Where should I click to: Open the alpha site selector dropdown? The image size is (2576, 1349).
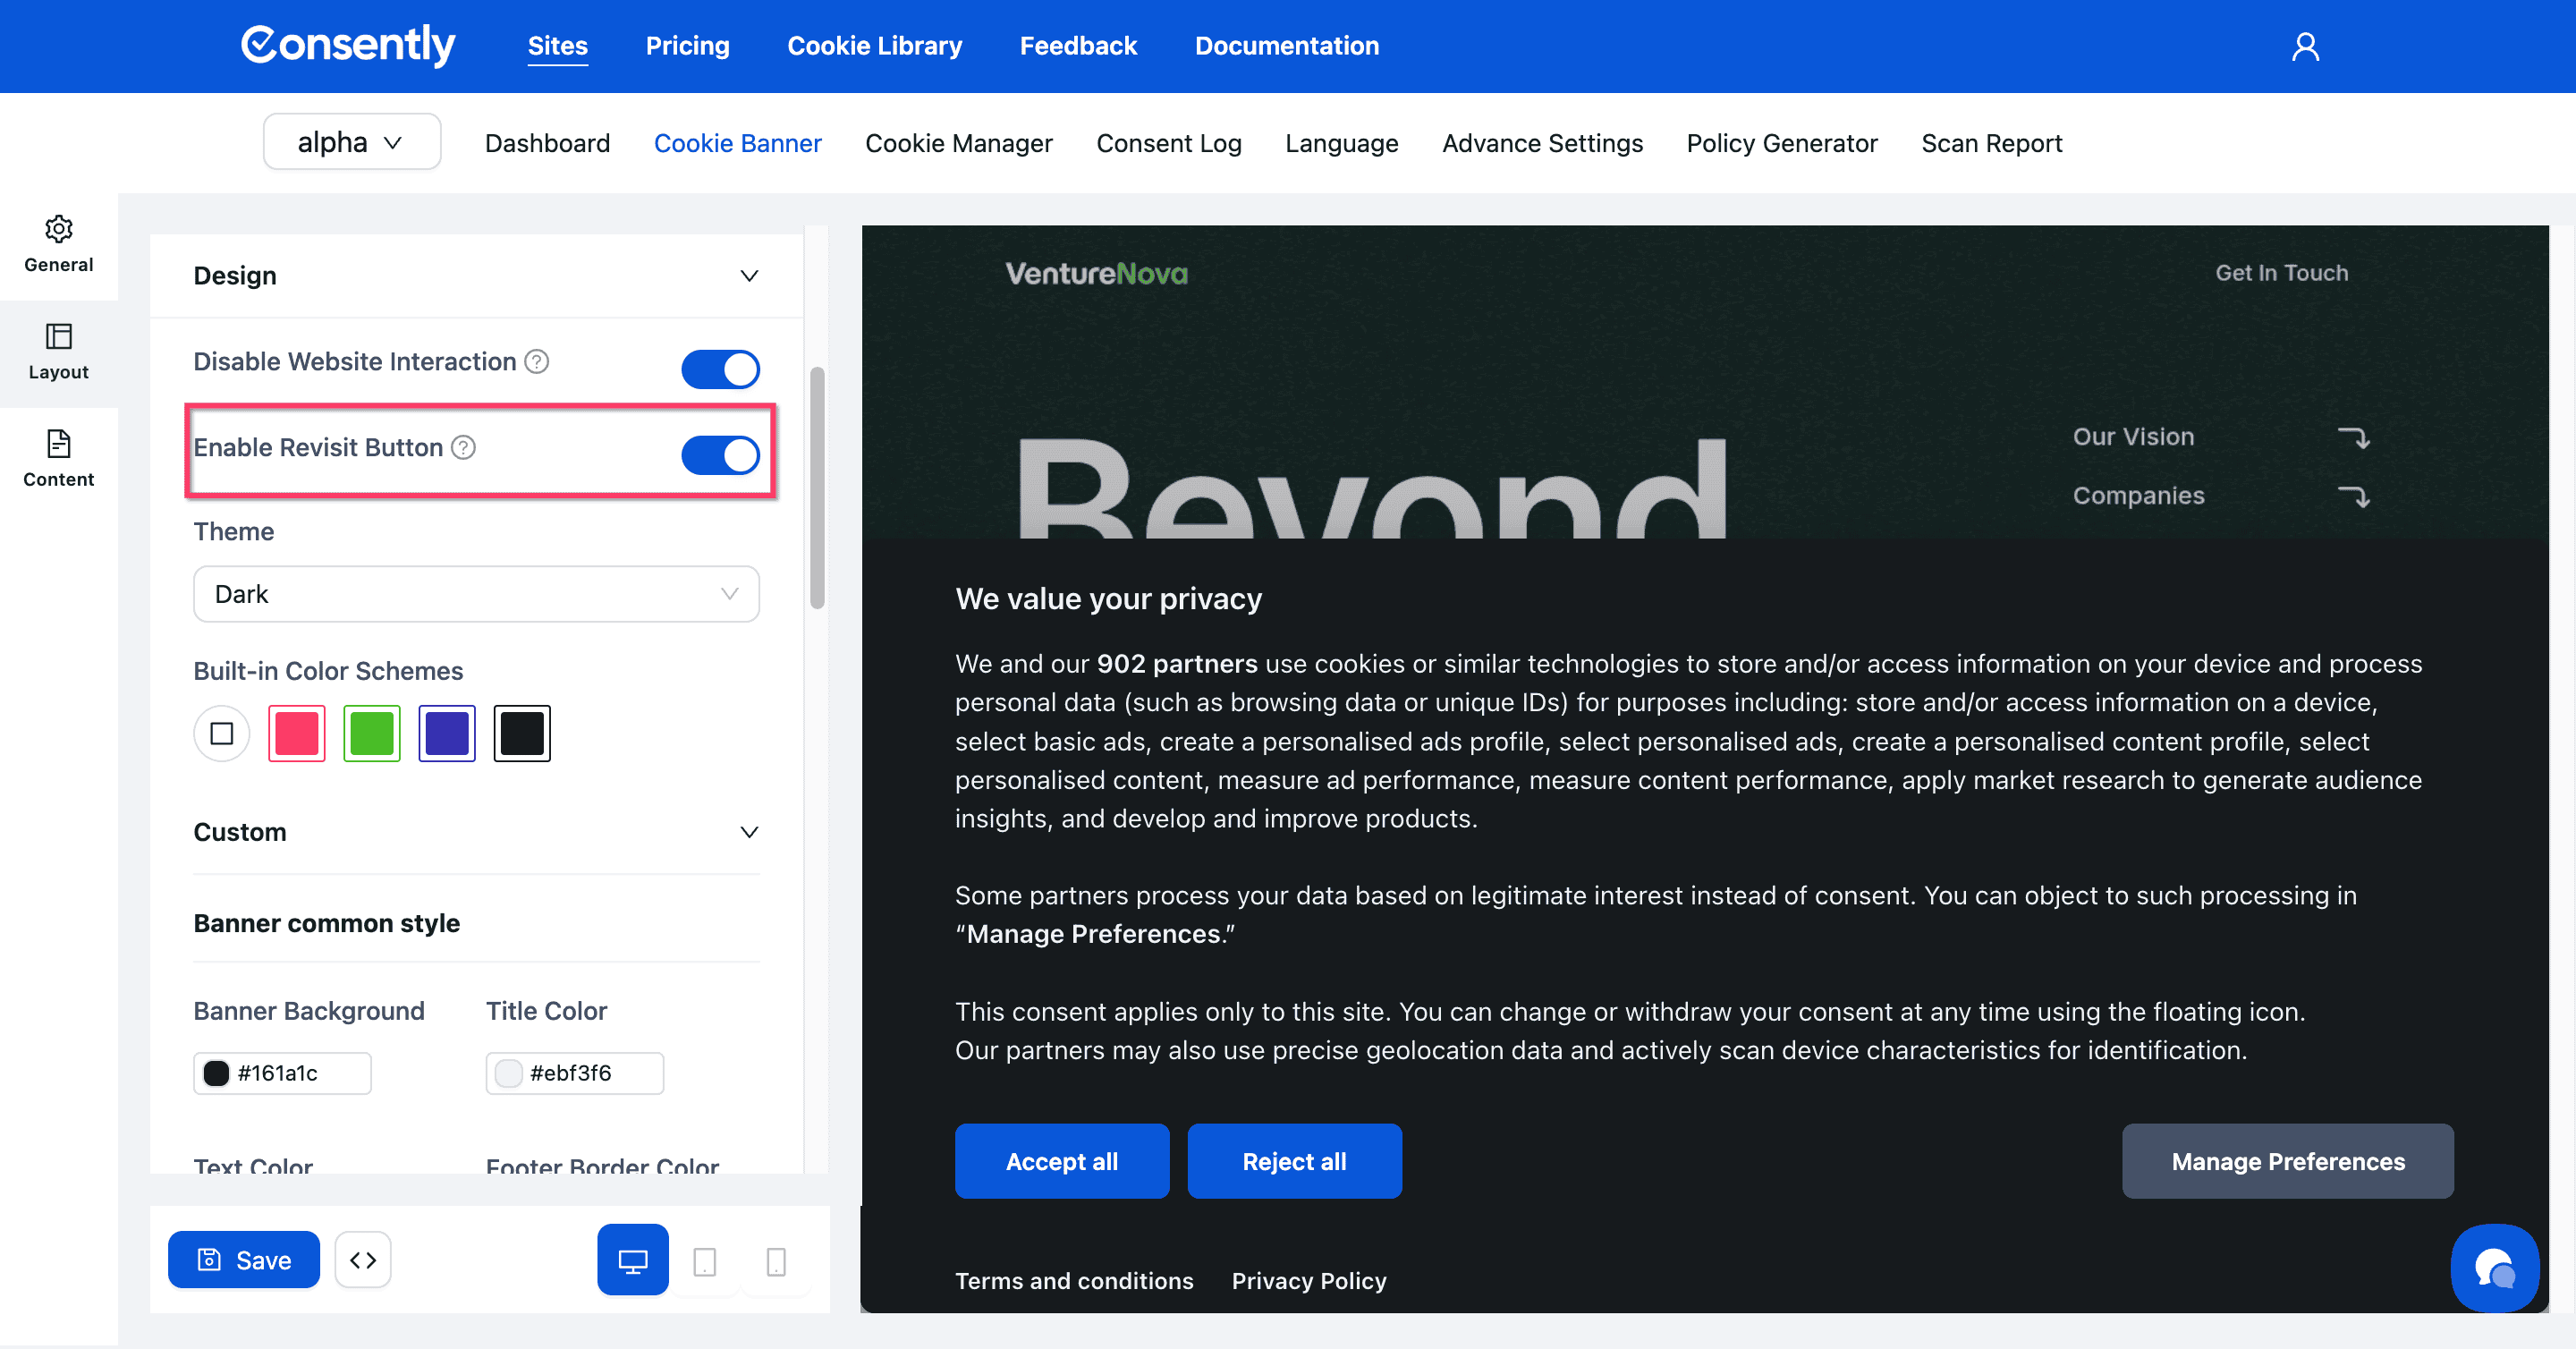pyautogui.click(x=351, y=142)
